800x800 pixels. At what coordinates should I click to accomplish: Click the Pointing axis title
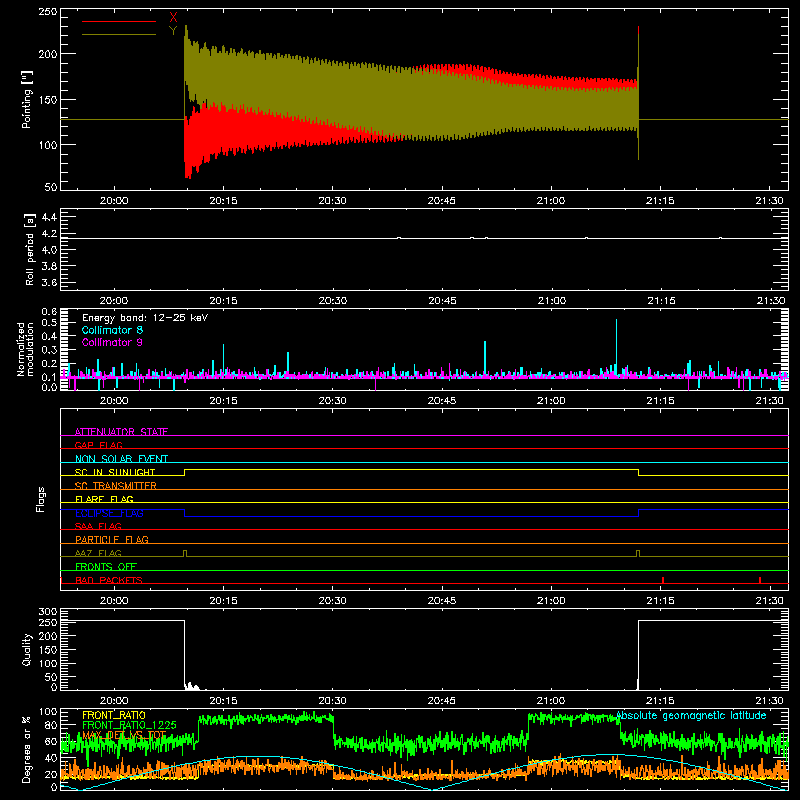pyautogui.click(x=27, y=99)
